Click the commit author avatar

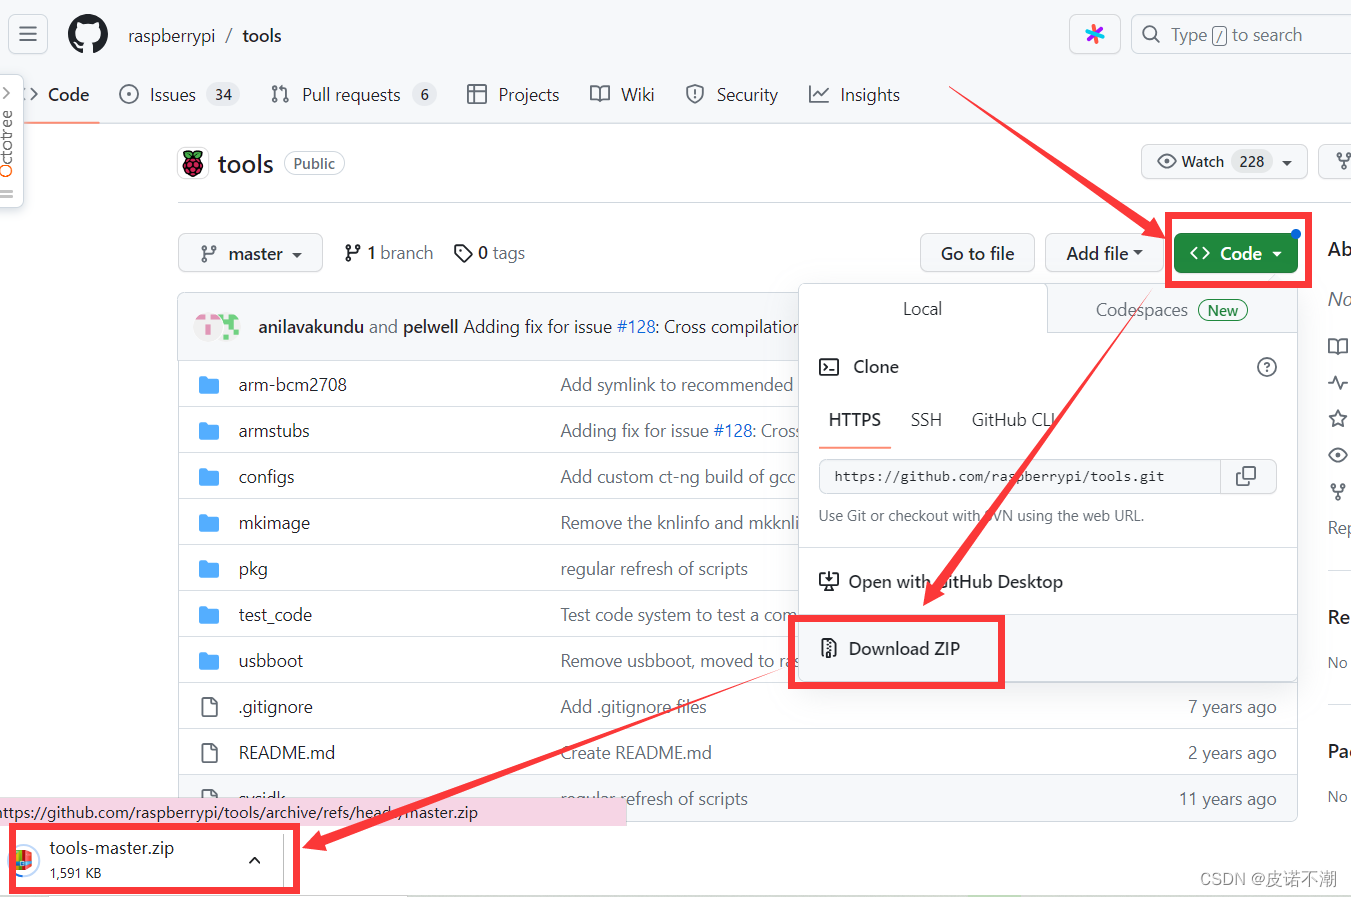pos(217,326)
